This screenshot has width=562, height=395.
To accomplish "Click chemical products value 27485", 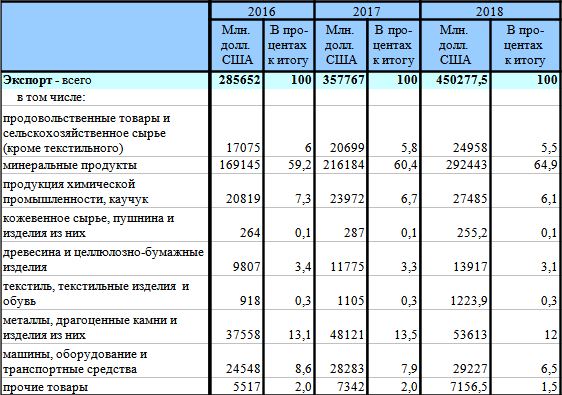I will coord(470,199).
